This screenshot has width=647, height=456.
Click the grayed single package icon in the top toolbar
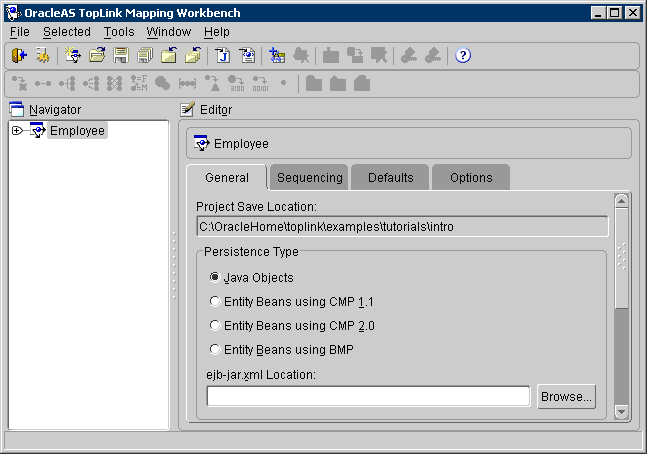tap(331, 55)
